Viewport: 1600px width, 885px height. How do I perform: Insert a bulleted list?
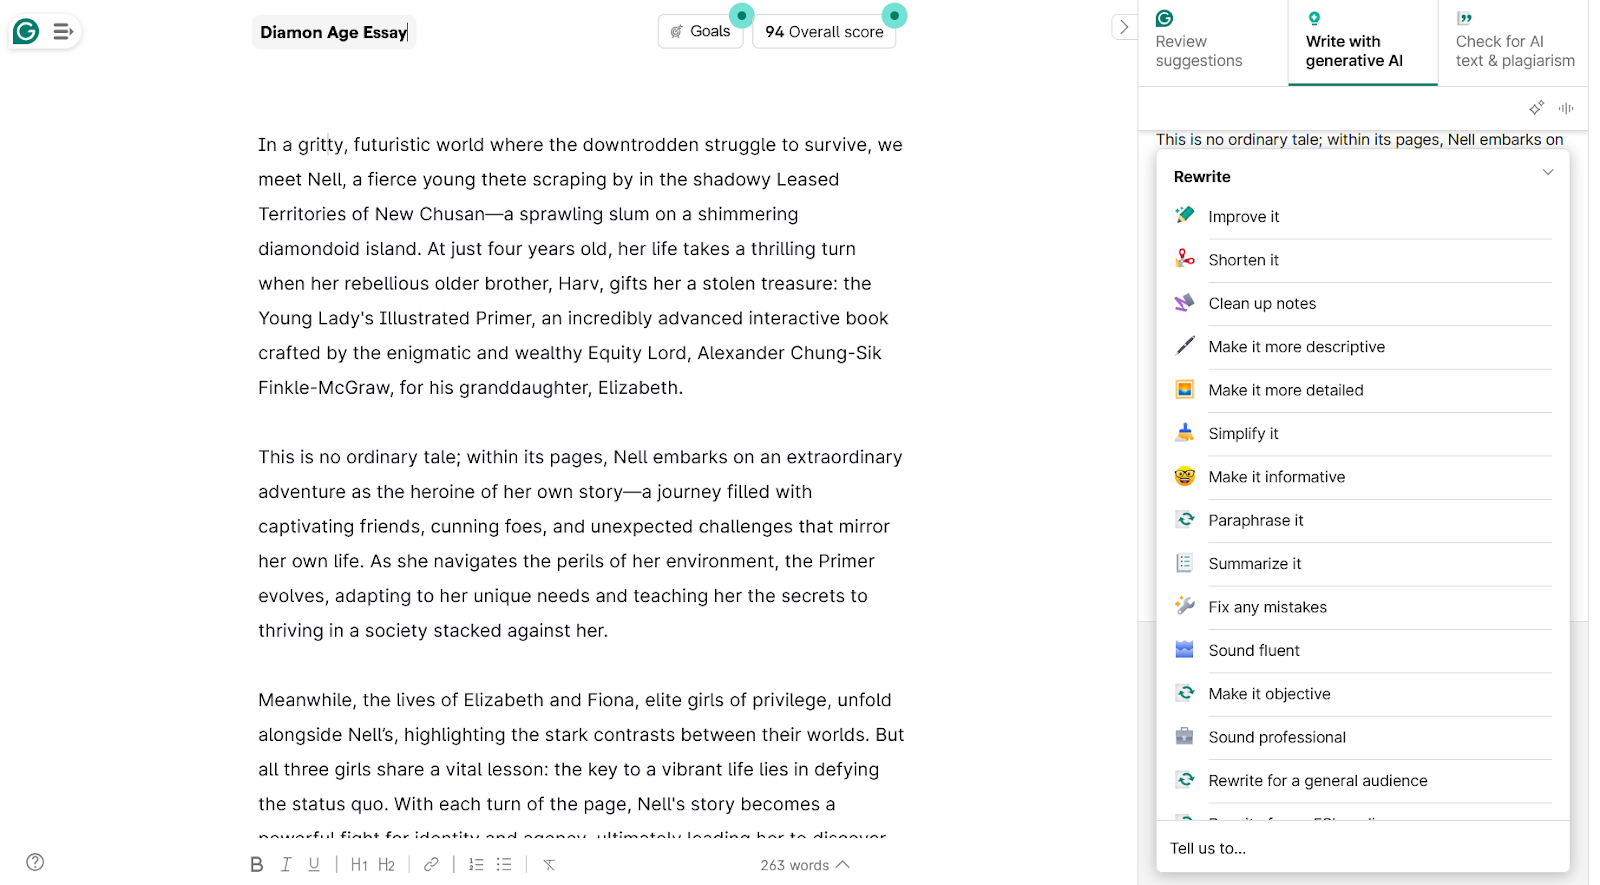point(504,865)
